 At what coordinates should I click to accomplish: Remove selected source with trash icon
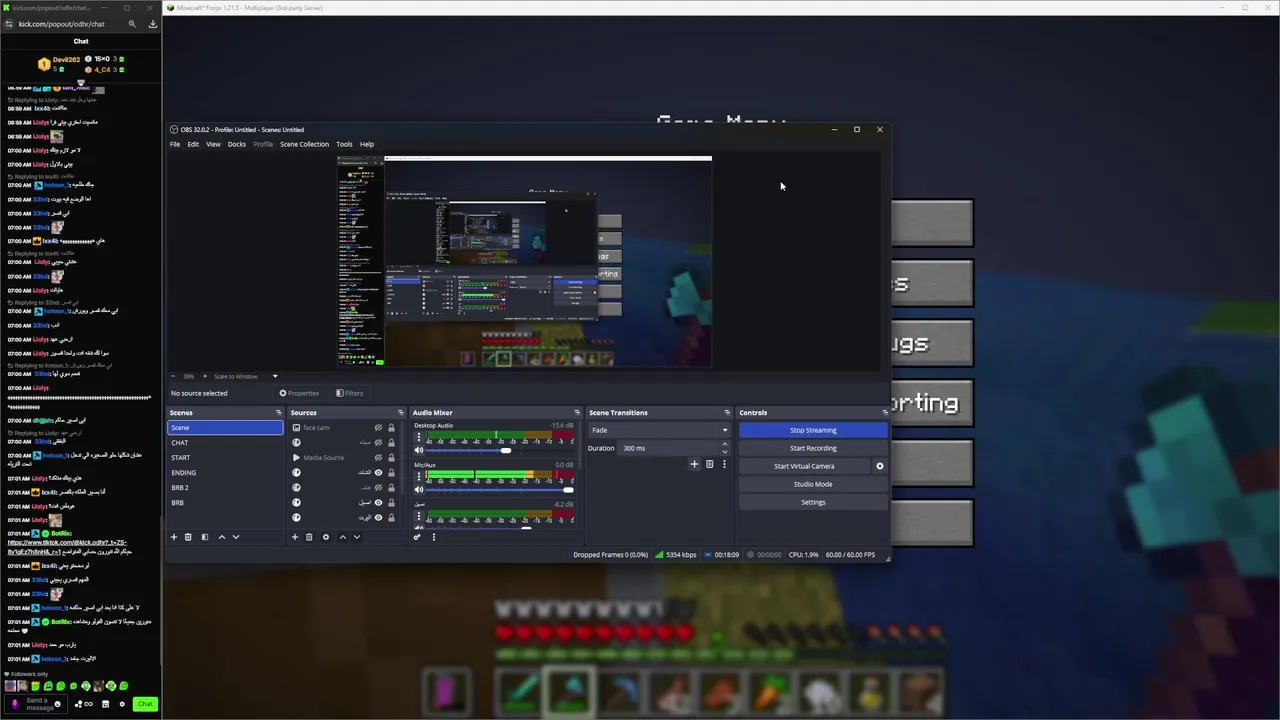click(x=309, y=537)
